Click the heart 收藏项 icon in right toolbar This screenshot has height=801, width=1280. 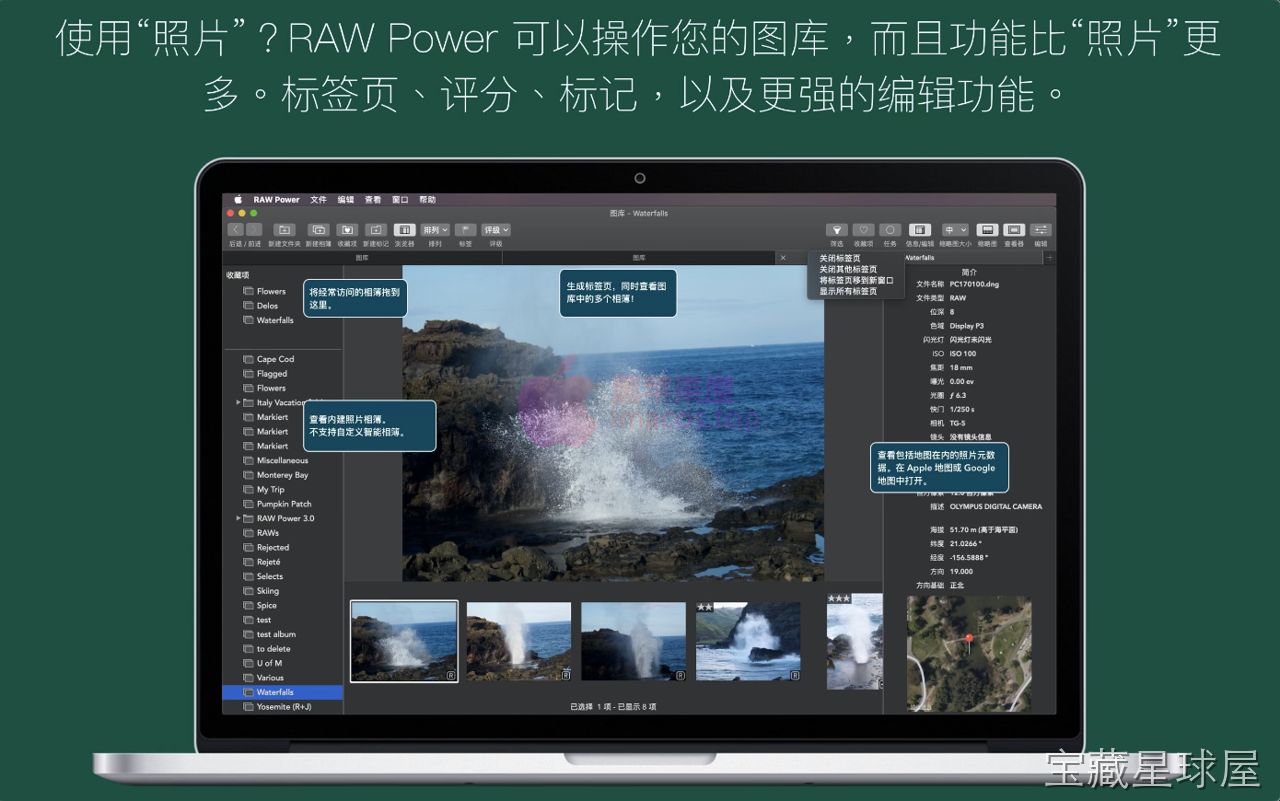(x=864, y=230)
